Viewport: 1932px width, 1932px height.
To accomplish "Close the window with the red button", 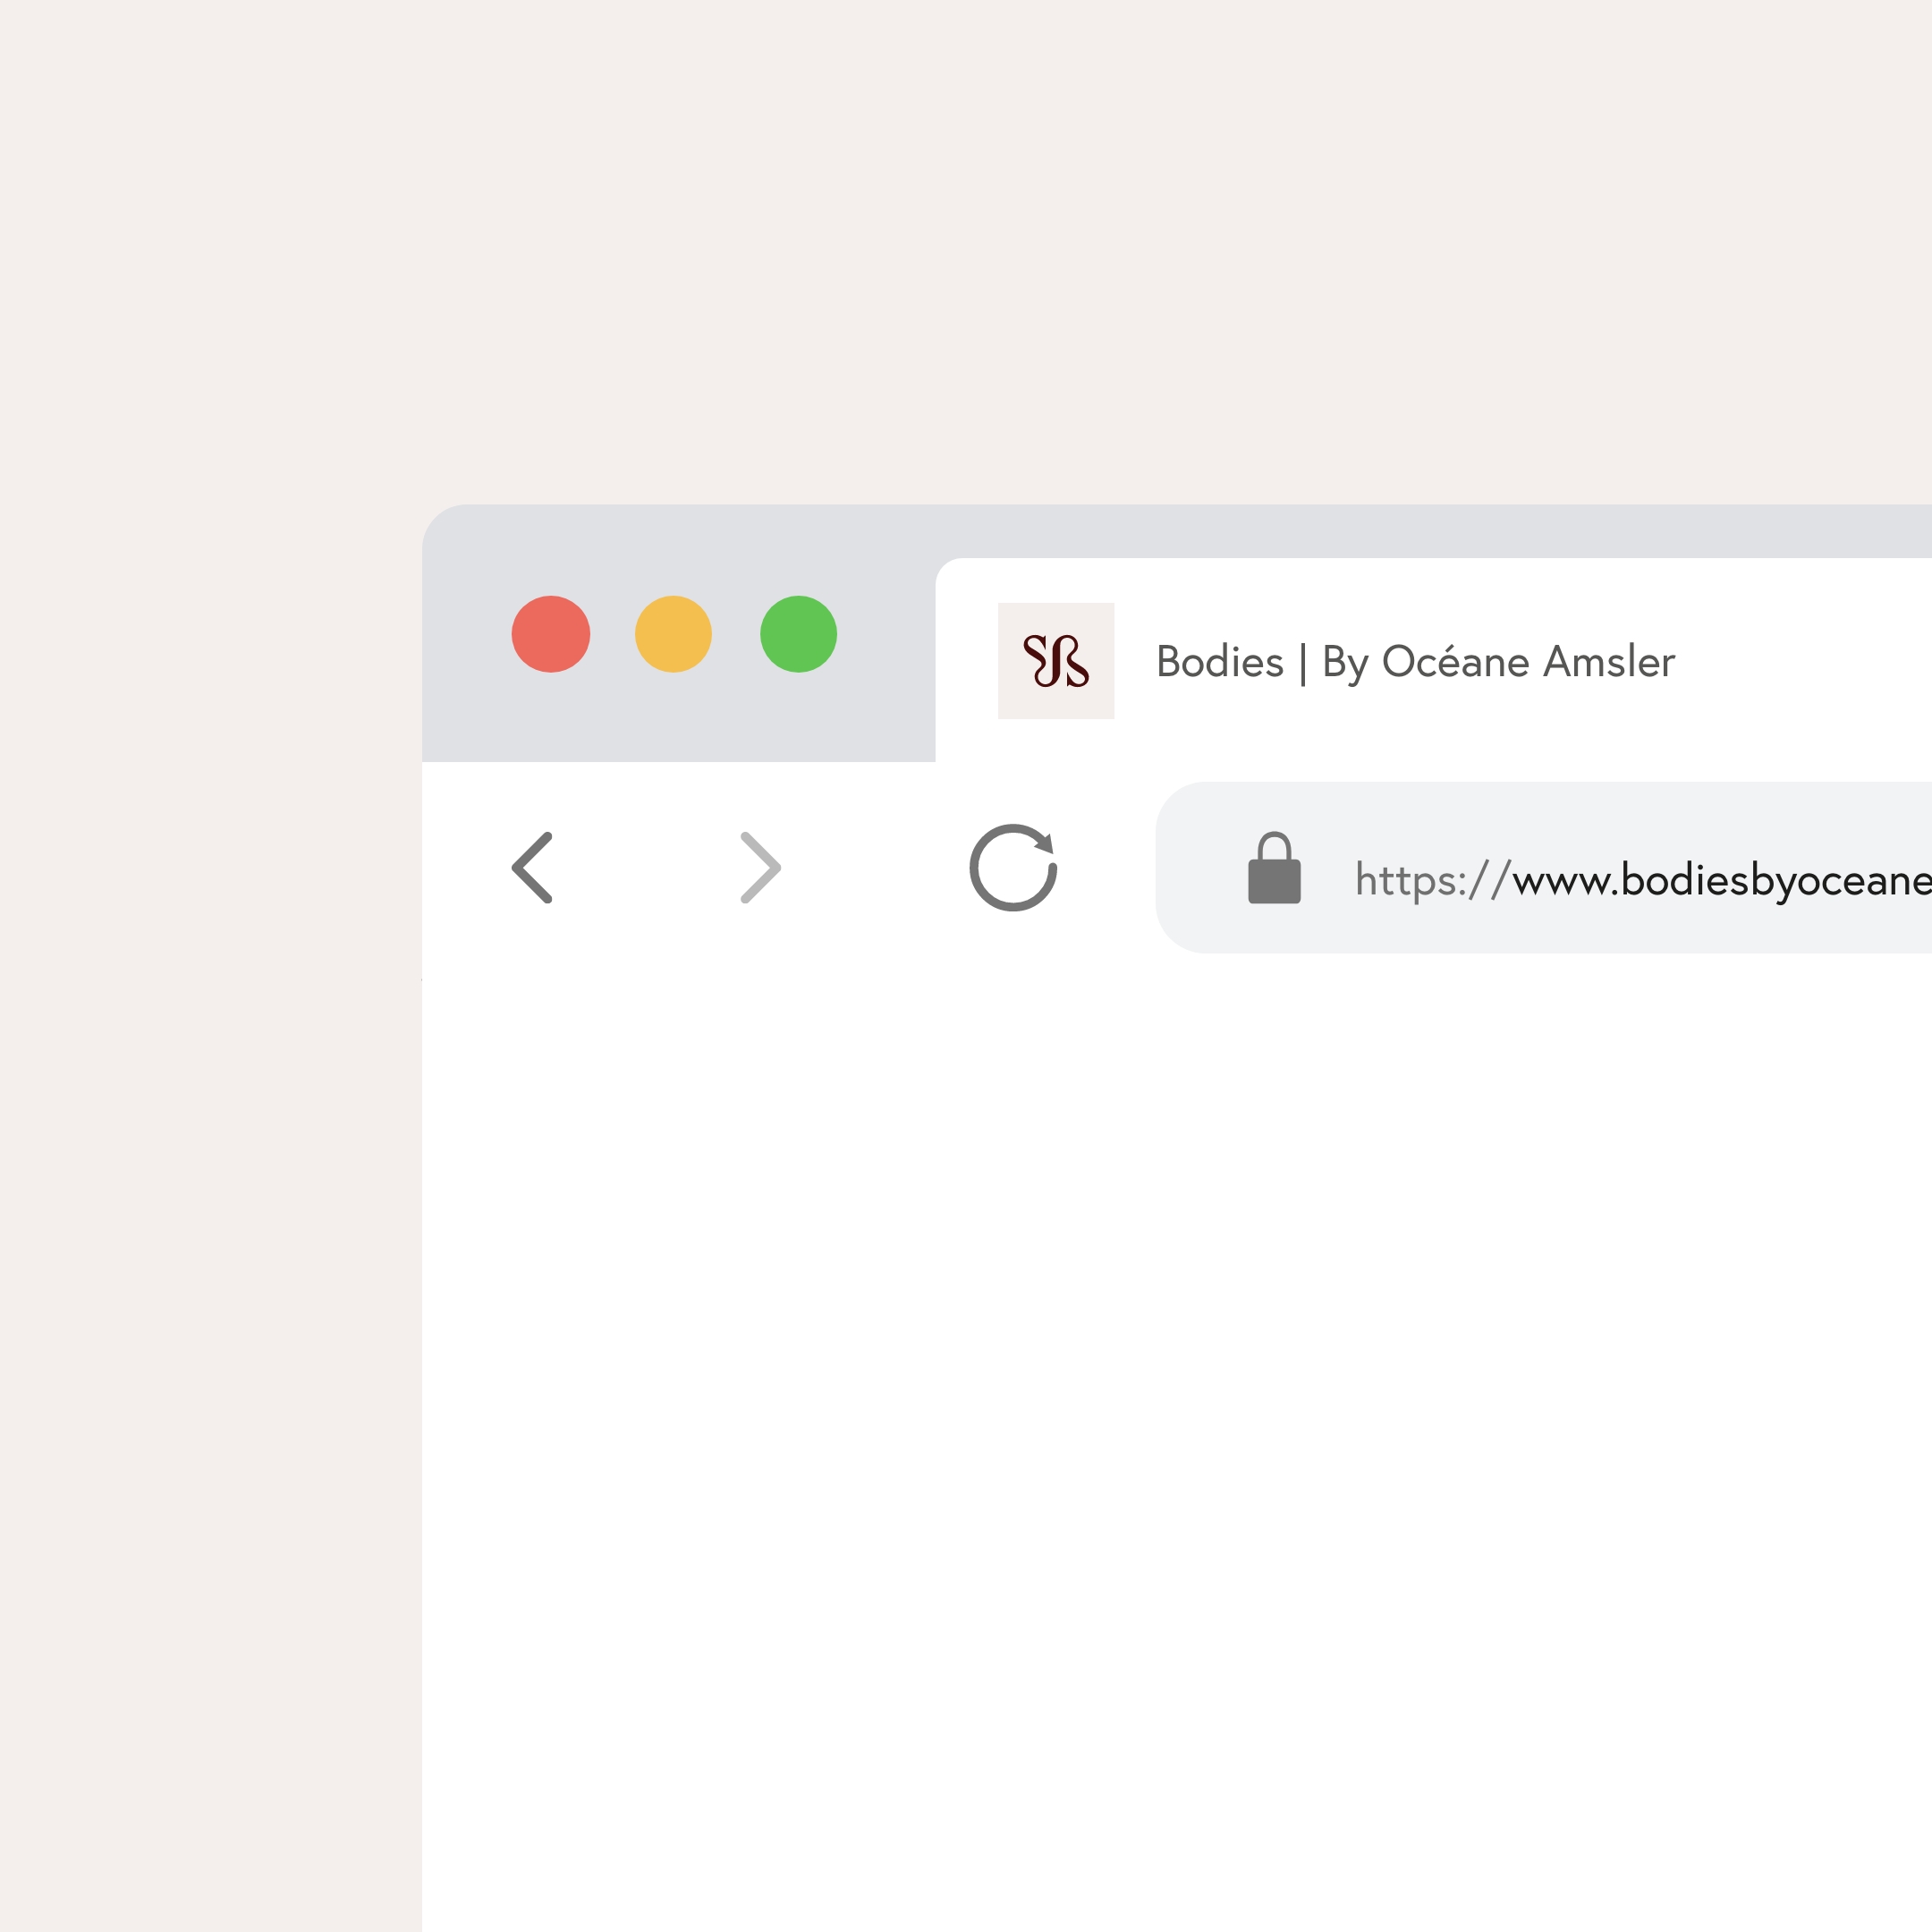I will tap(551, 634).
